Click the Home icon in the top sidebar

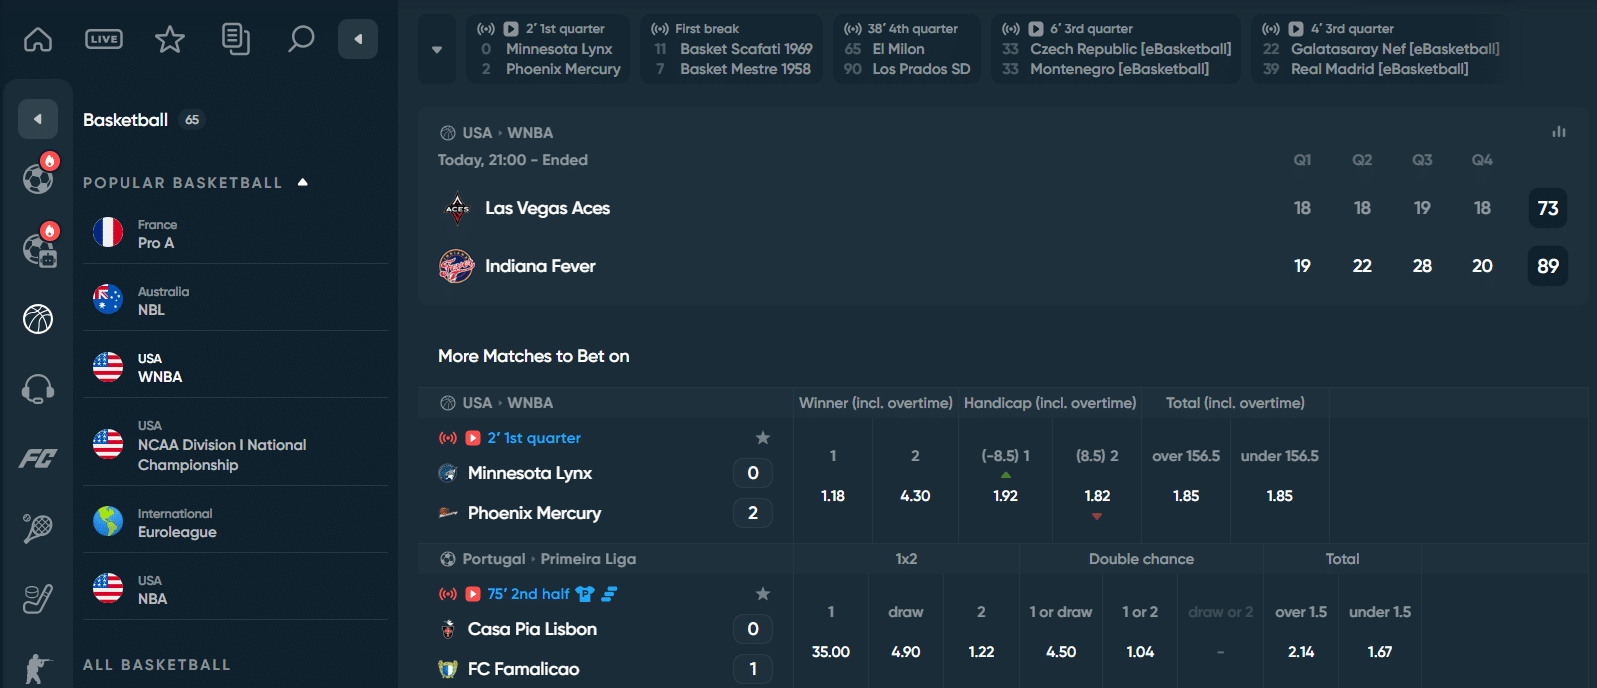click(37, 40)
